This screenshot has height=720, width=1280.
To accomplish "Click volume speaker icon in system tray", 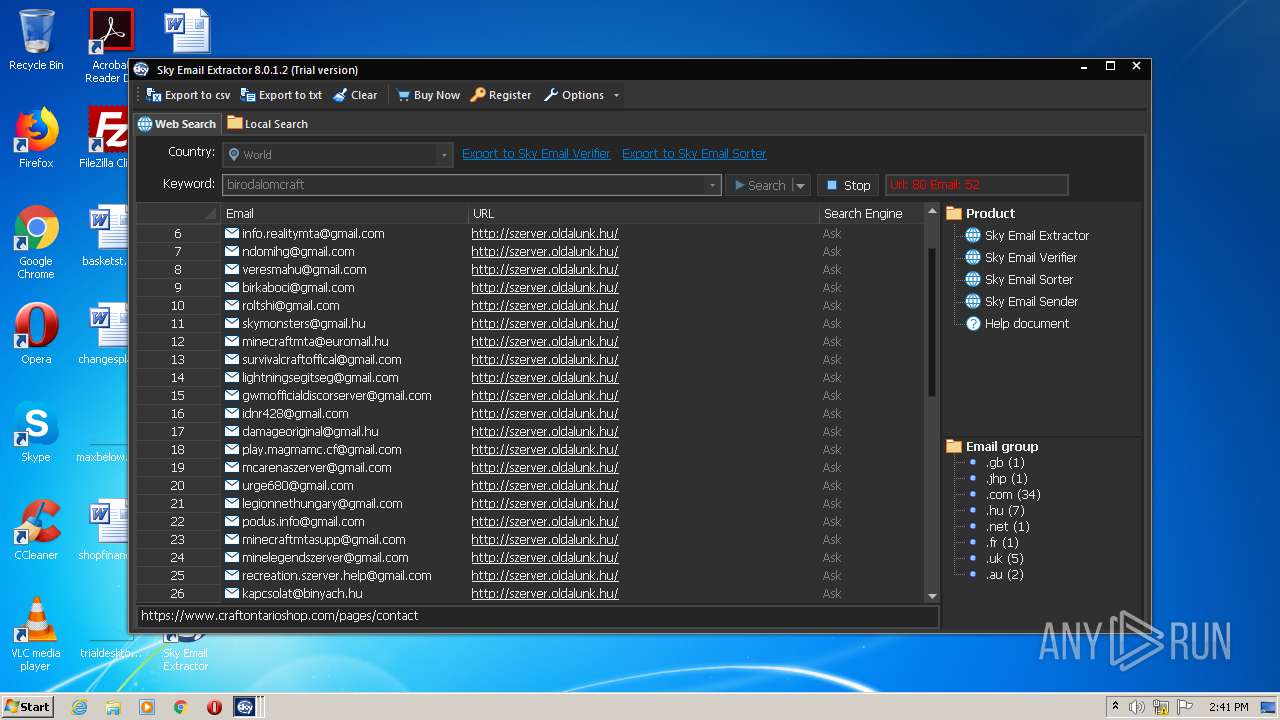I will pos(1137,707).
